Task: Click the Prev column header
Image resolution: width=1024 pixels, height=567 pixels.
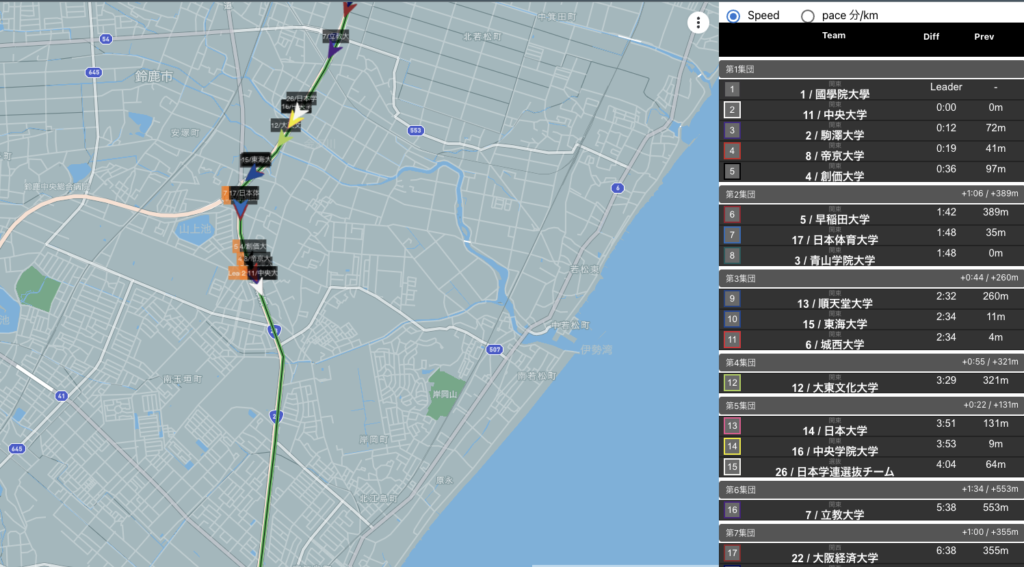Action: [x=984, y=36]
